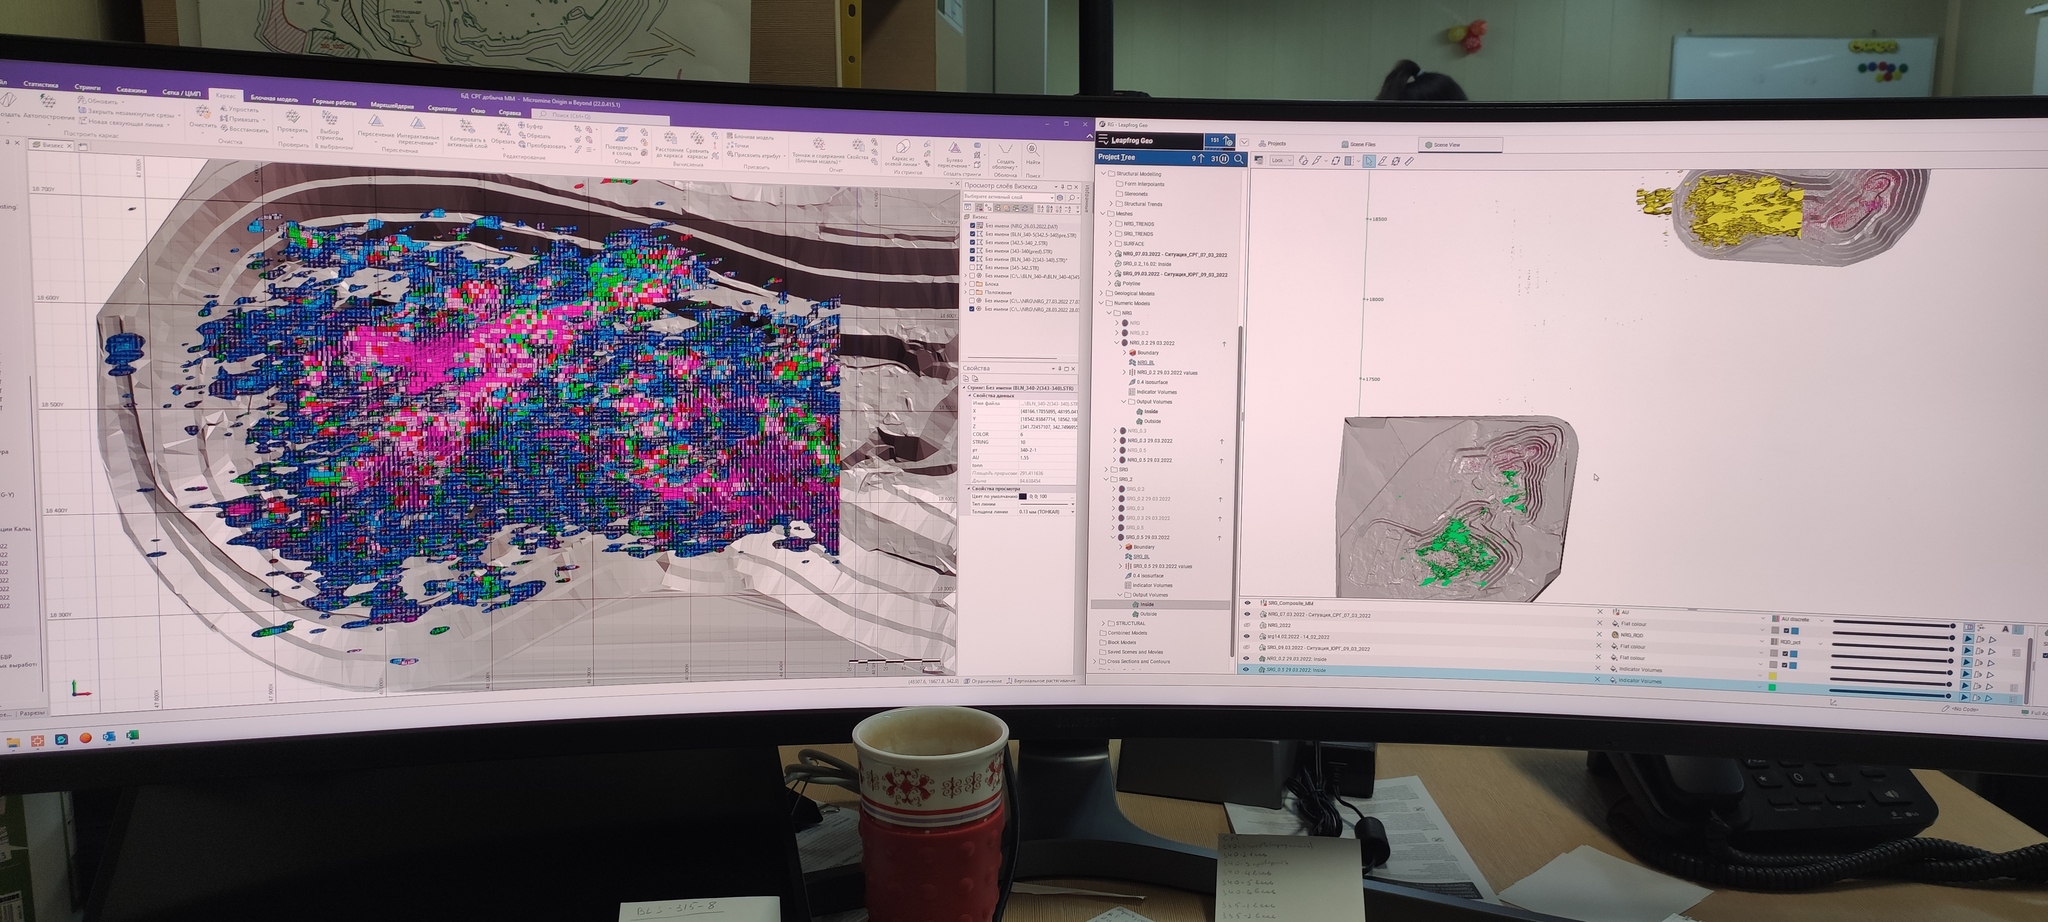This screenshot has width=2048, height=922.
Task: Switch to the Скважина ribbon tab
Action: tap(132, 90)
